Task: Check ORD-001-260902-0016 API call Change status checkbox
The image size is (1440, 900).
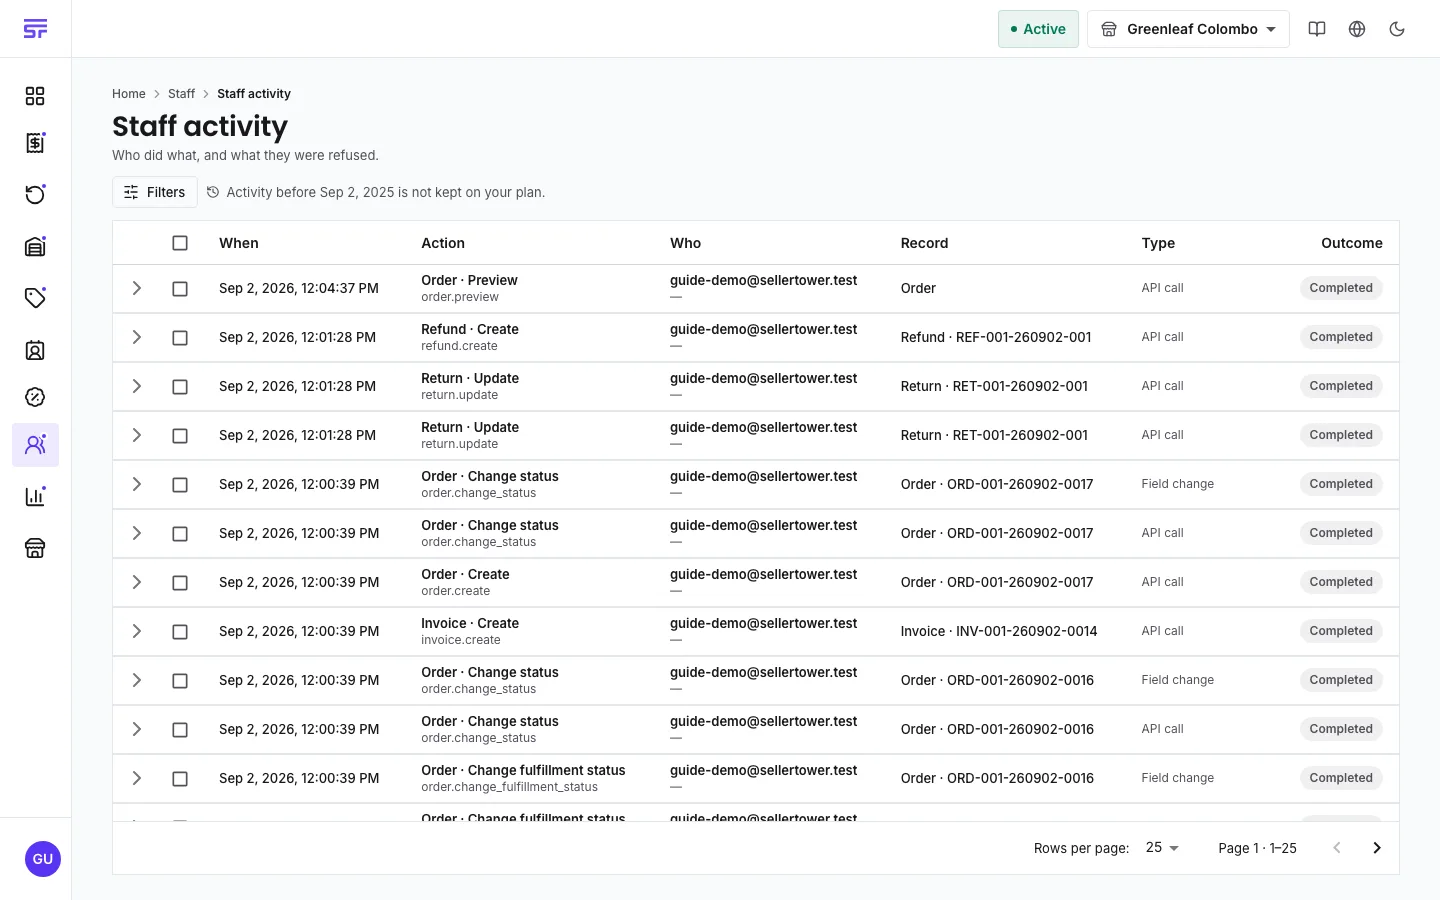Action: [180, 730]
